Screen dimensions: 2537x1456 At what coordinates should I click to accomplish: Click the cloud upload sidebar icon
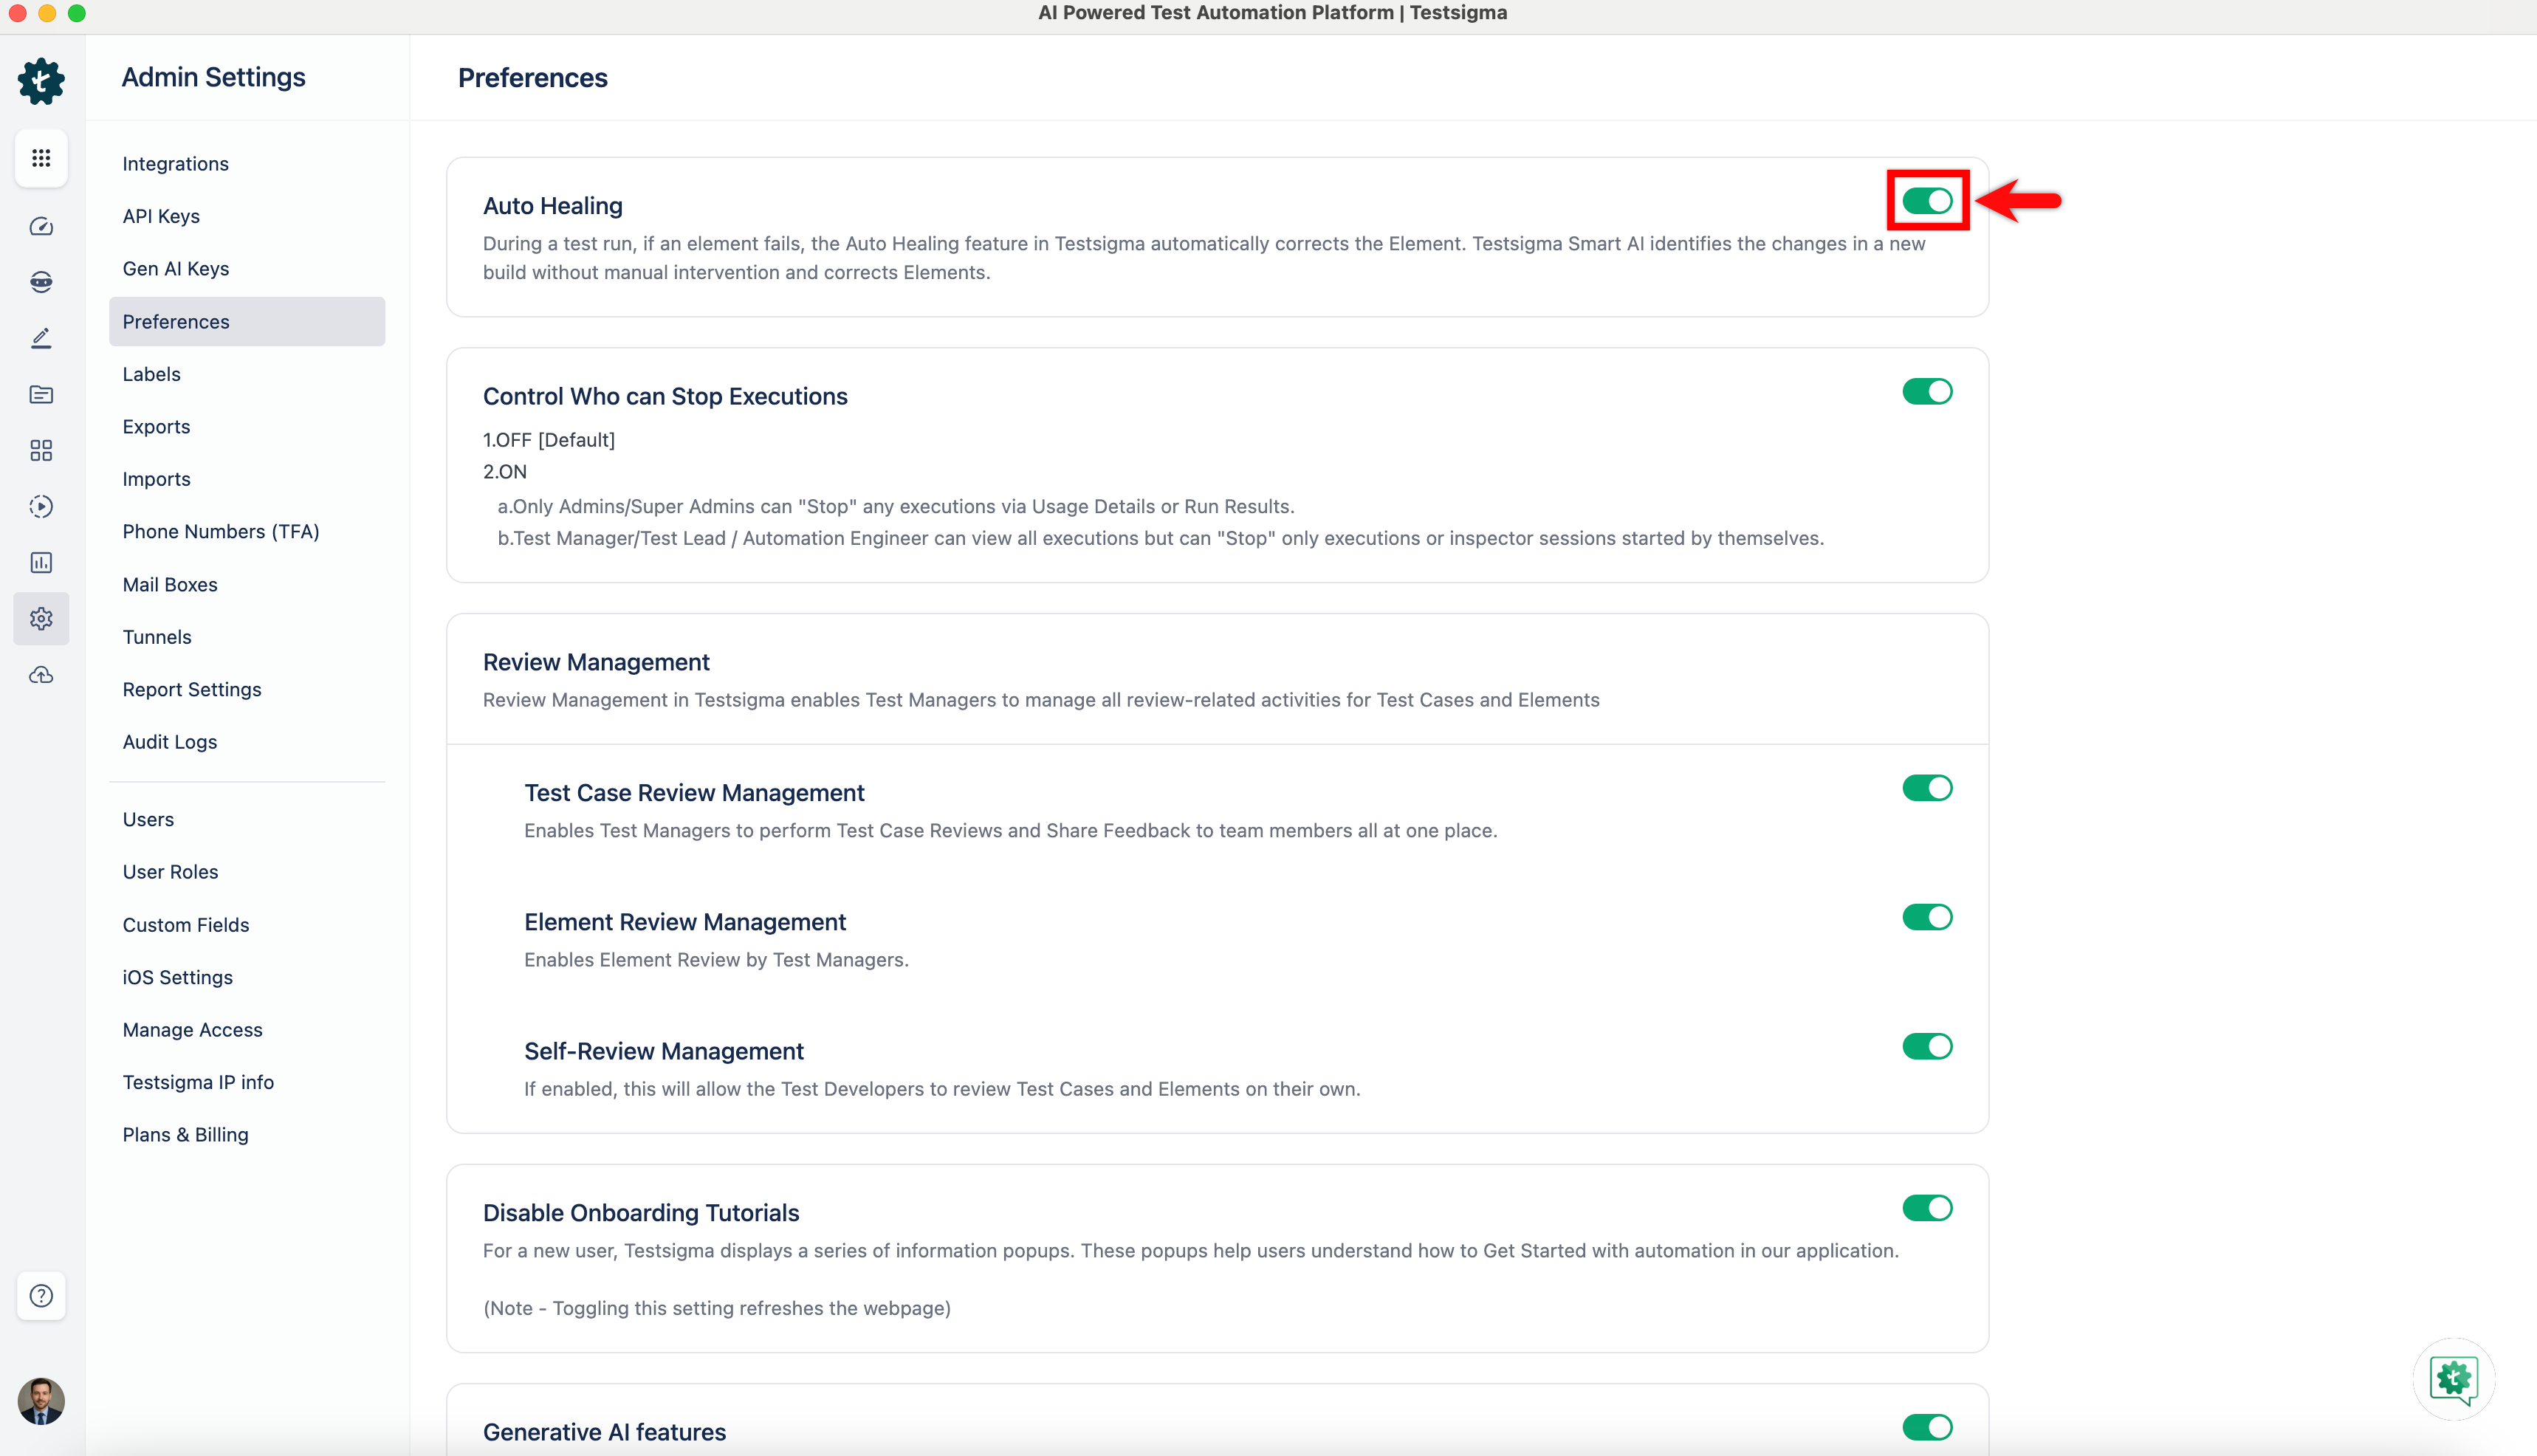pyautogui.click(x=41, y=676)
